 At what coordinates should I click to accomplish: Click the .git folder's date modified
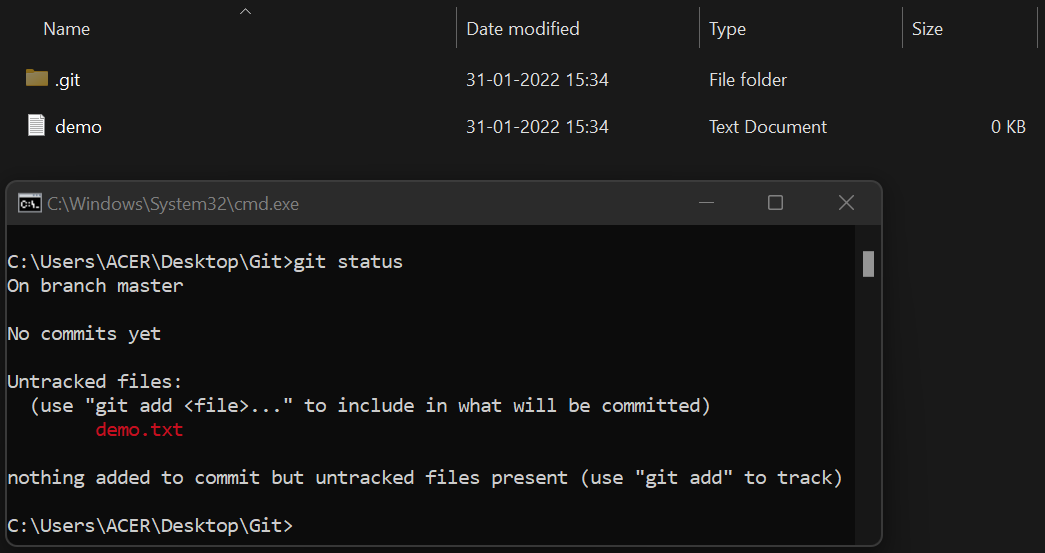pyautogui.click(x=537, y=80)
